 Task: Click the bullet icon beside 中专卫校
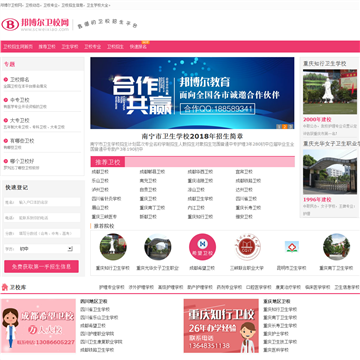[x=6, y=100]
